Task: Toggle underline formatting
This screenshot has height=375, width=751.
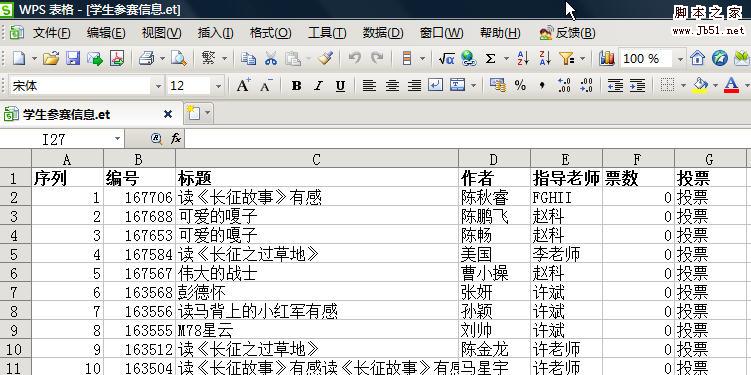Action: click(x=341, y=86)
